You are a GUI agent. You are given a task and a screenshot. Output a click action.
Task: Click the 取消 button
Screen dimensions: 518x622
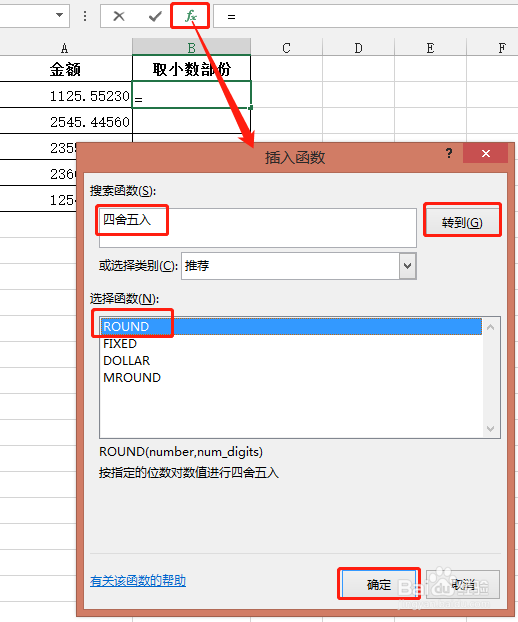463,584
